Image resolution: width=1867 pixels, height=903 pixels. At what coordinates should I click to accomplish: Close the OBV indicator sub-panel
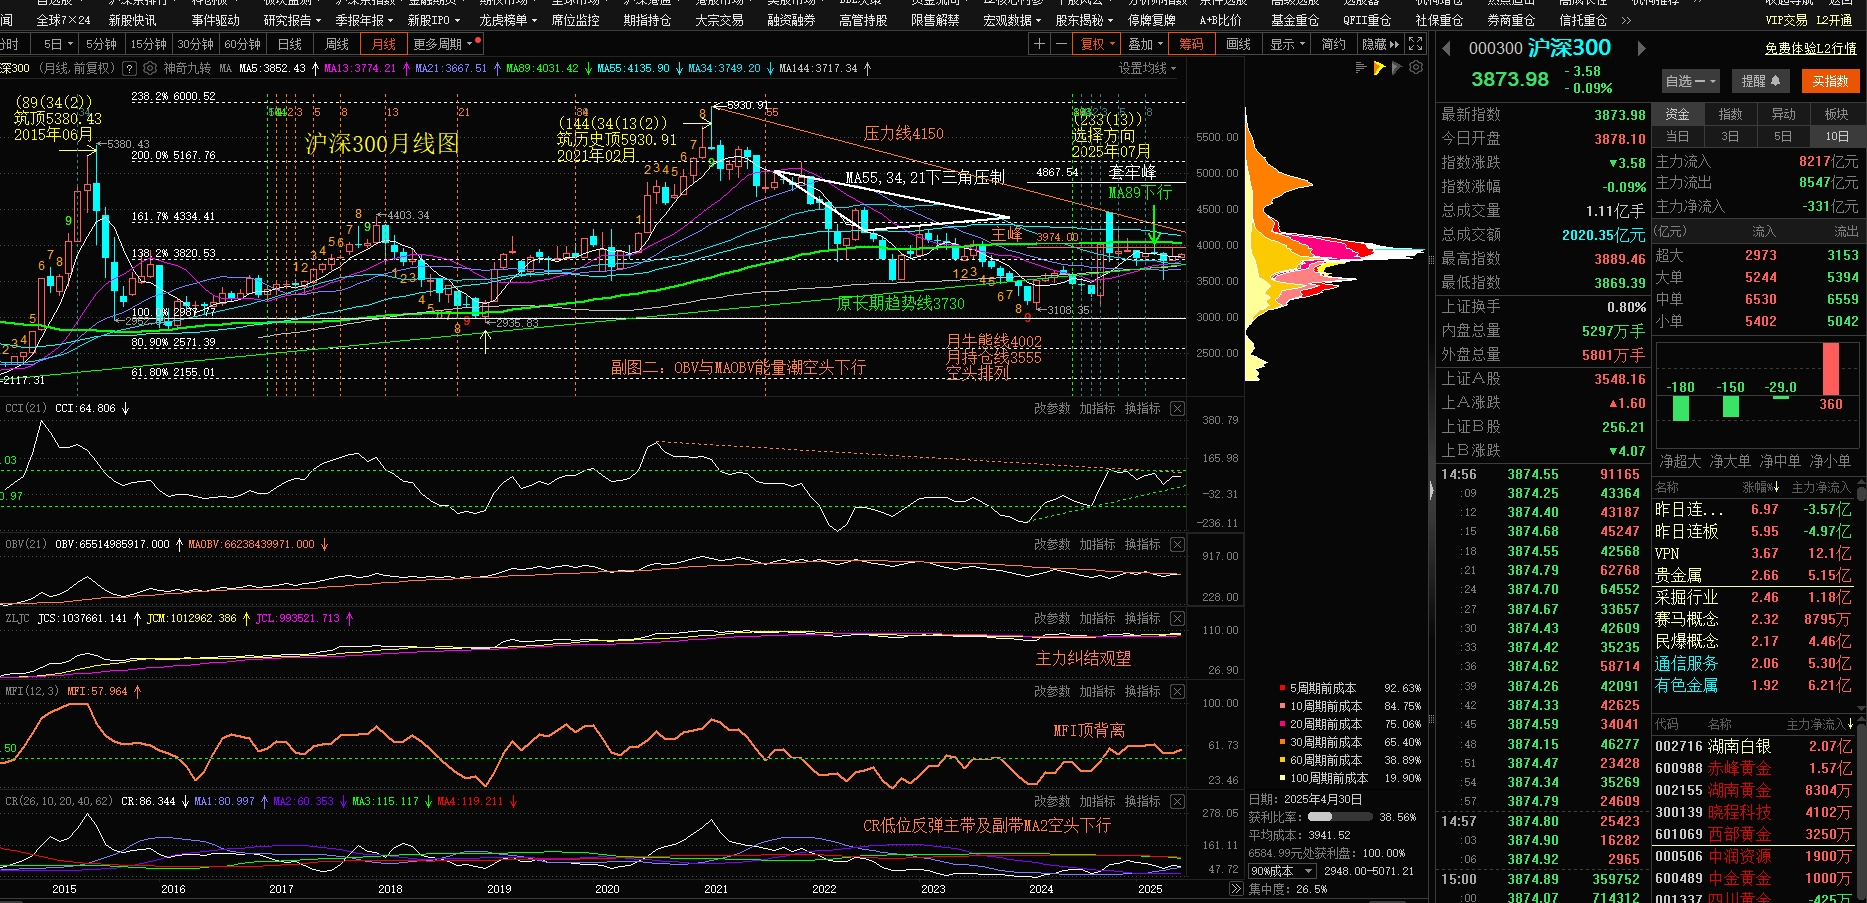(x=1177, y=544)
